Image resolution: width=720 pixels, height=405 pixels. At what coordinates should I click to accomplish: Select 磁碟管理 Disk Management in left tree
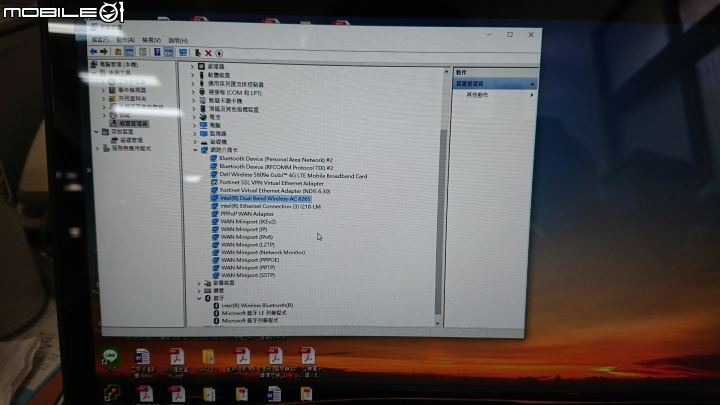point(131,140)
